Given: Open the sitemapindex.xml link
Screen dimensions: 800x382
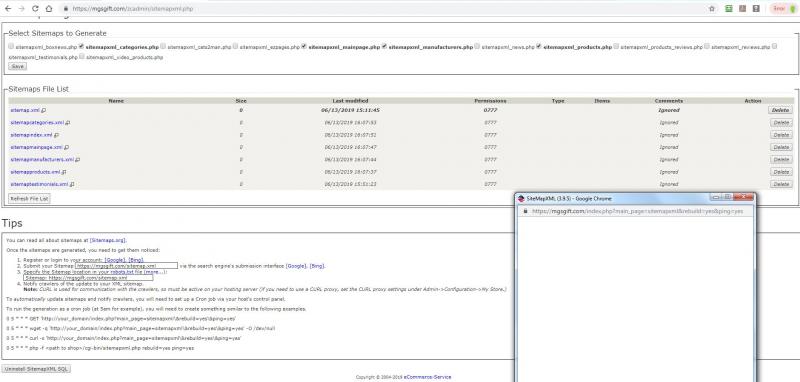Looking at the screenshot, I should click(31, 135).
